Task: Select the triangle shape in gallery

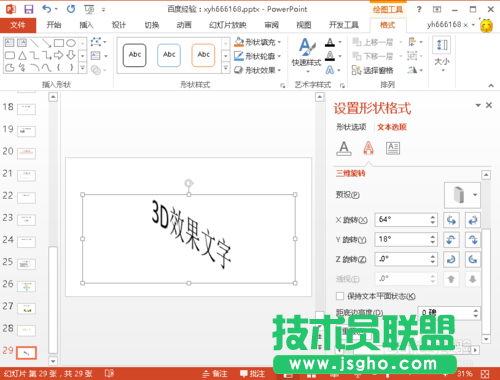Action: (x=22, y=55)
